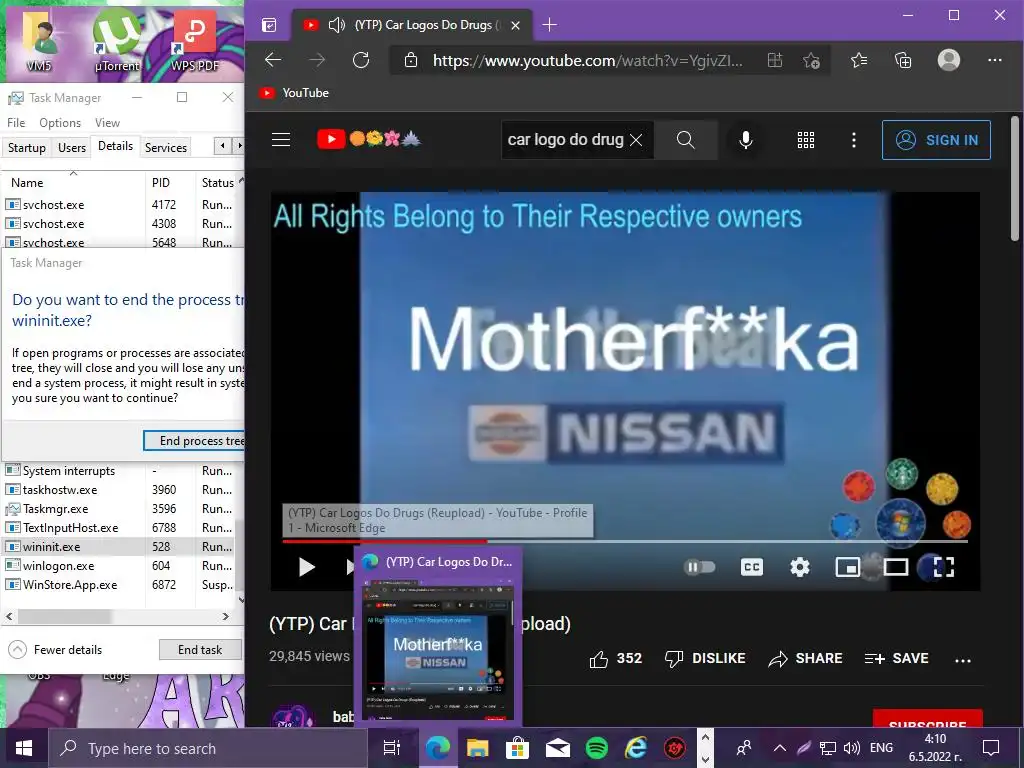Viewport: 1024px width, 768px height.
Task: Open Task Manager Options menu
Action: tap(60, 123)
